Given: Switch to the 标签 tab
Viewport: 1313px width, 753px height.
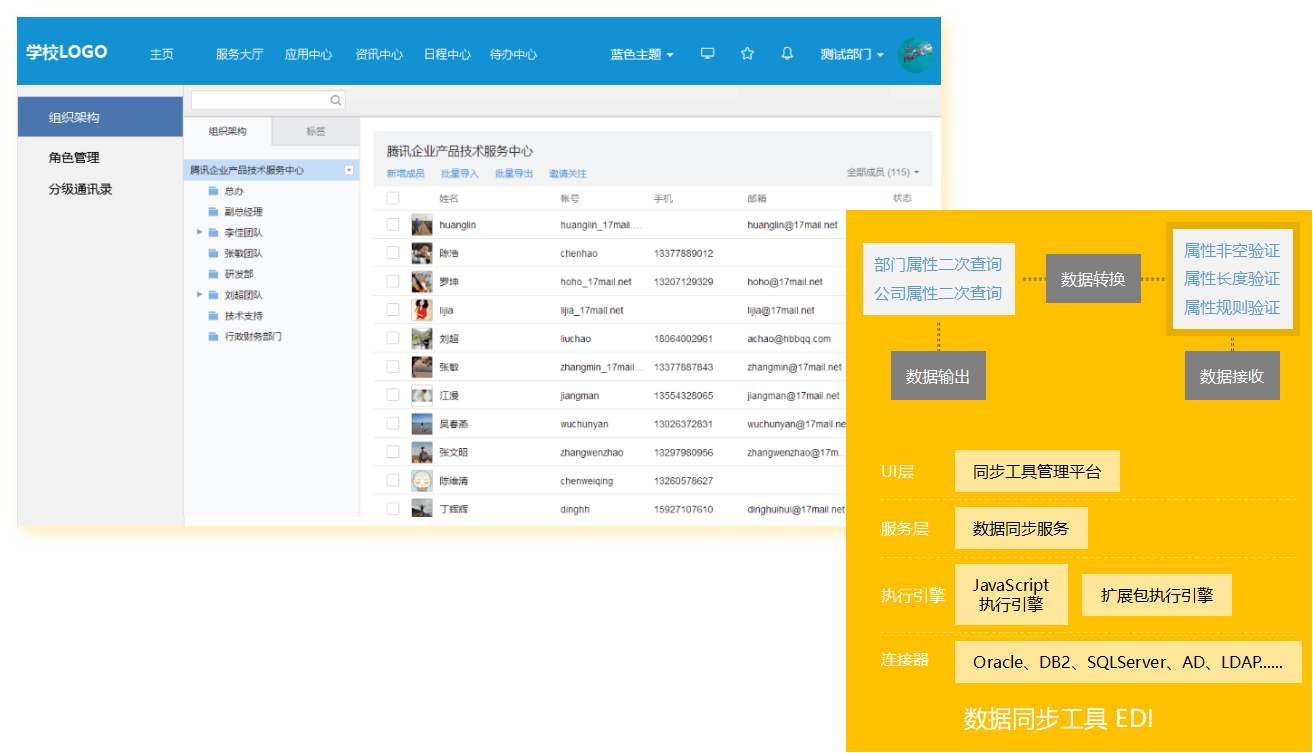Looking at the screenshot, I should coord(316,131).
